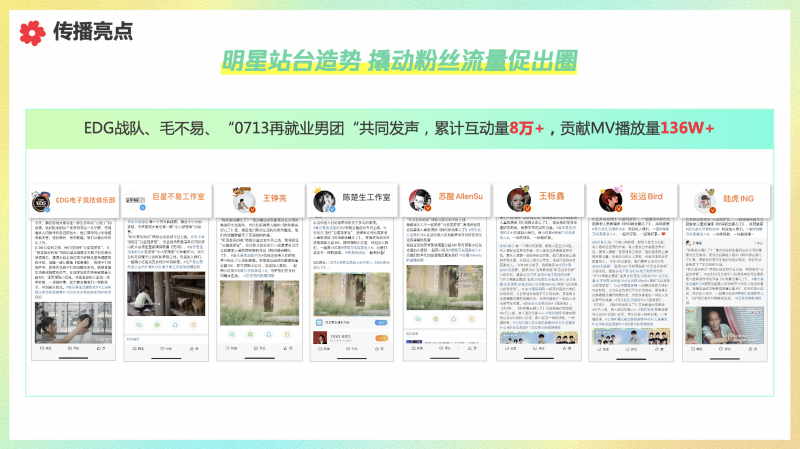Open the 陆虎 ING profile avatar
The width and height of the screenshot is (800, 449).
pyautogui.click(x=705, y=201)
